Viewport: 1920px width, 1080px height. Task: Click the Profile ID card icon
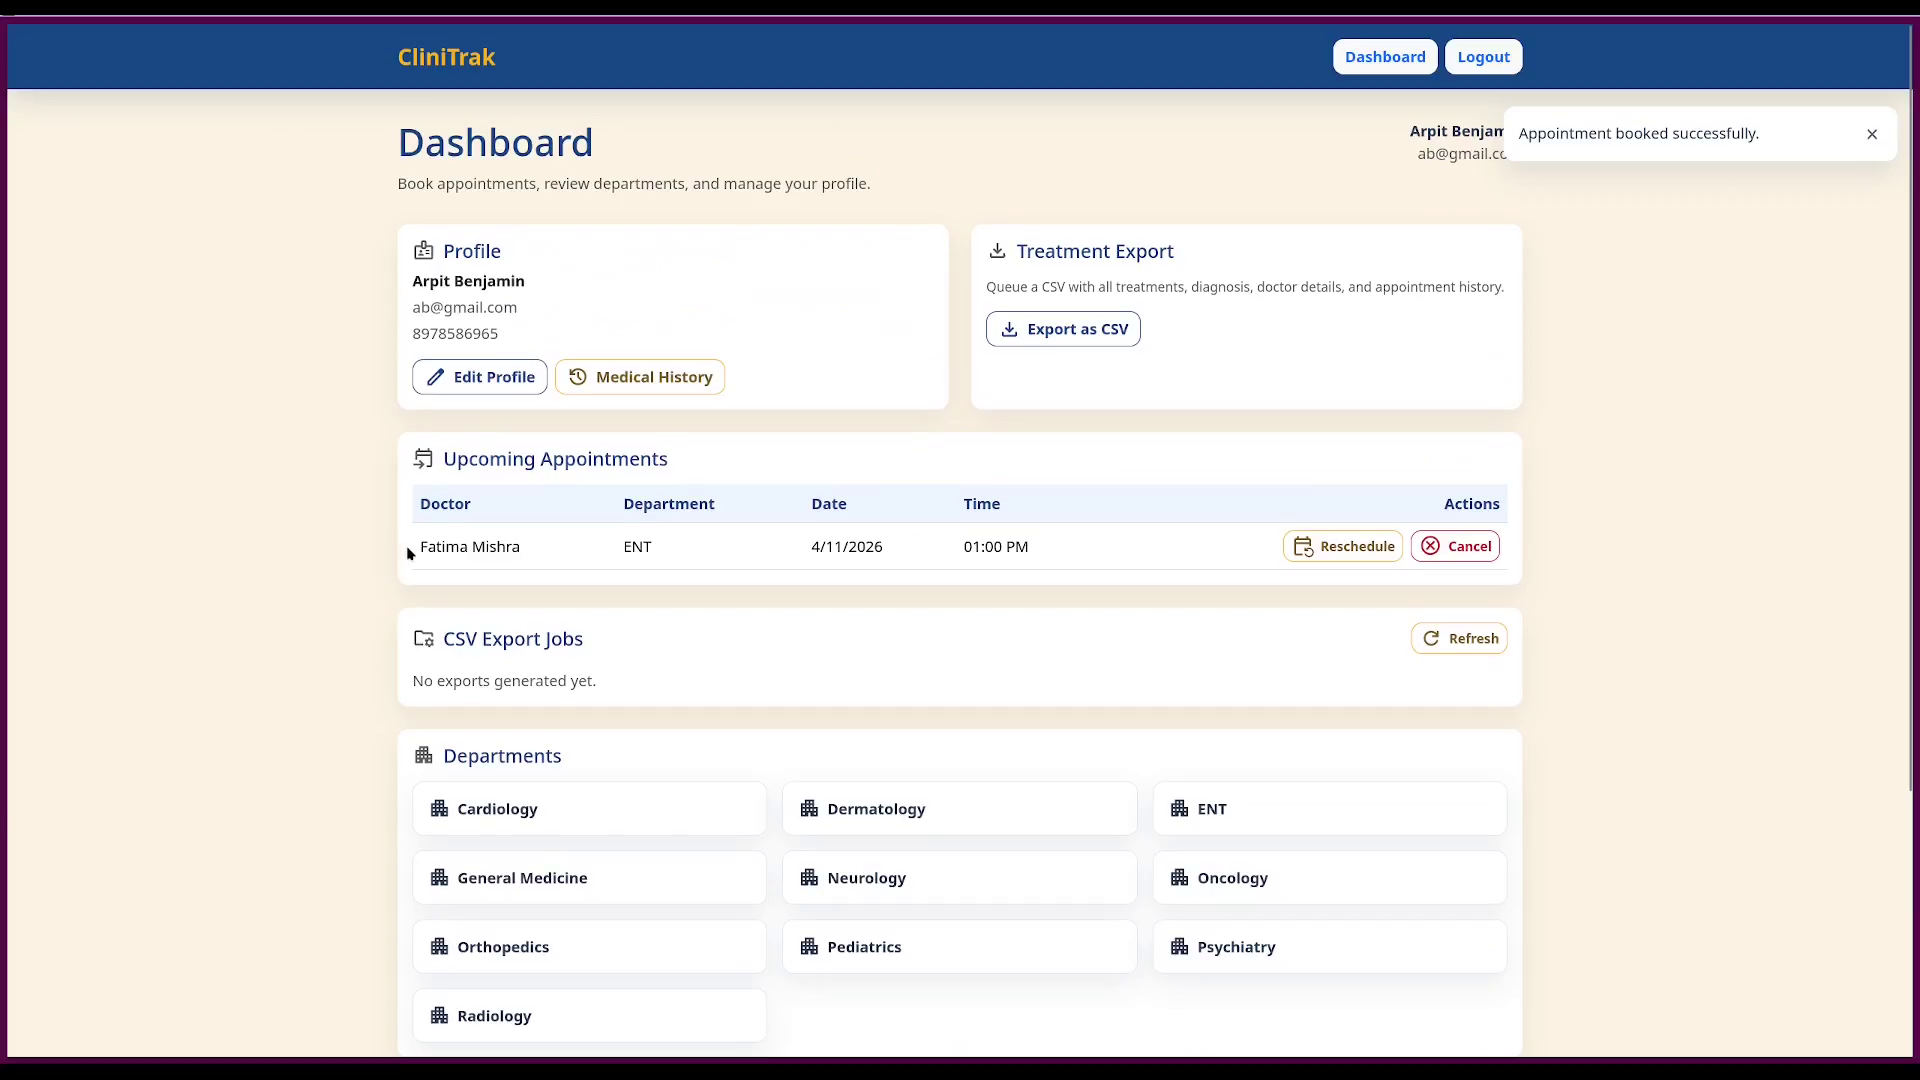pos(423,251)
